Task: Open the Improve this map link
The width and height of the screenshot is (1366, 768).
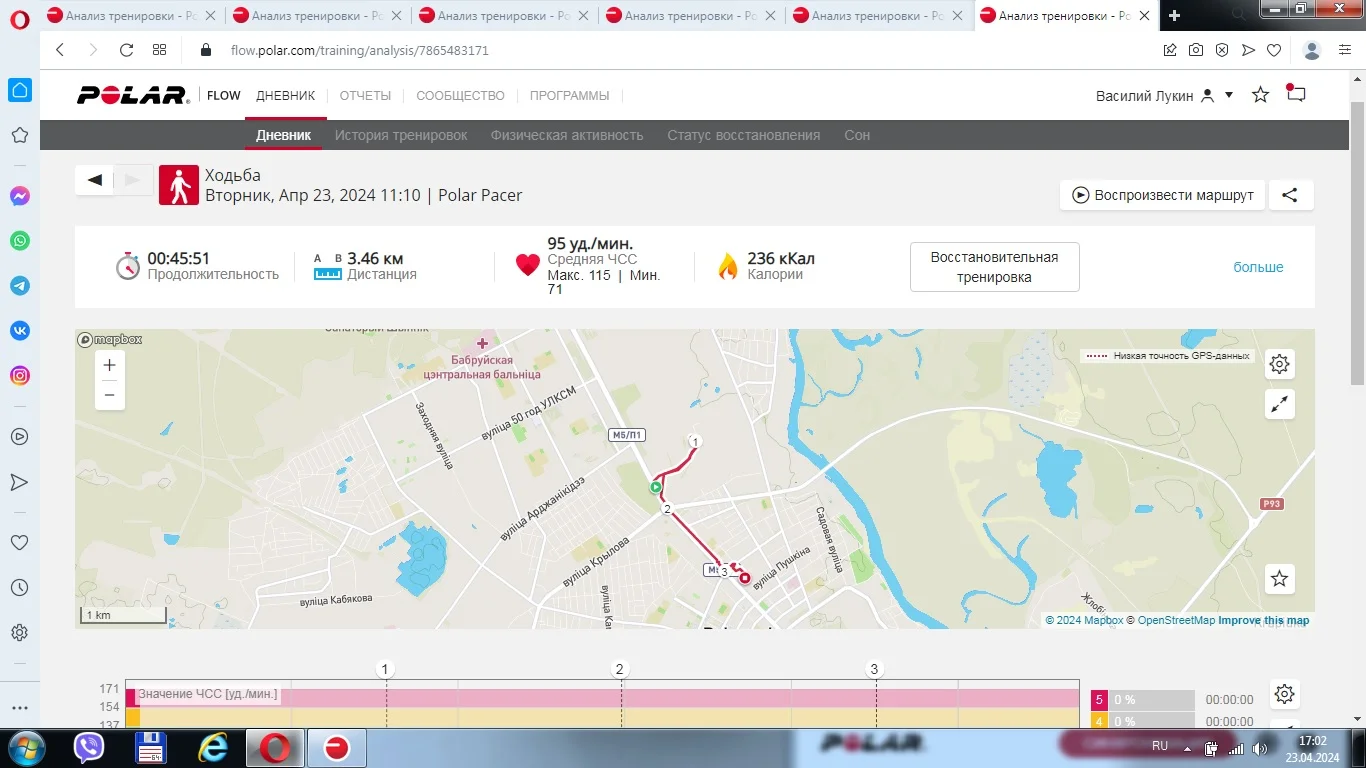Action: pos(1264,620)
